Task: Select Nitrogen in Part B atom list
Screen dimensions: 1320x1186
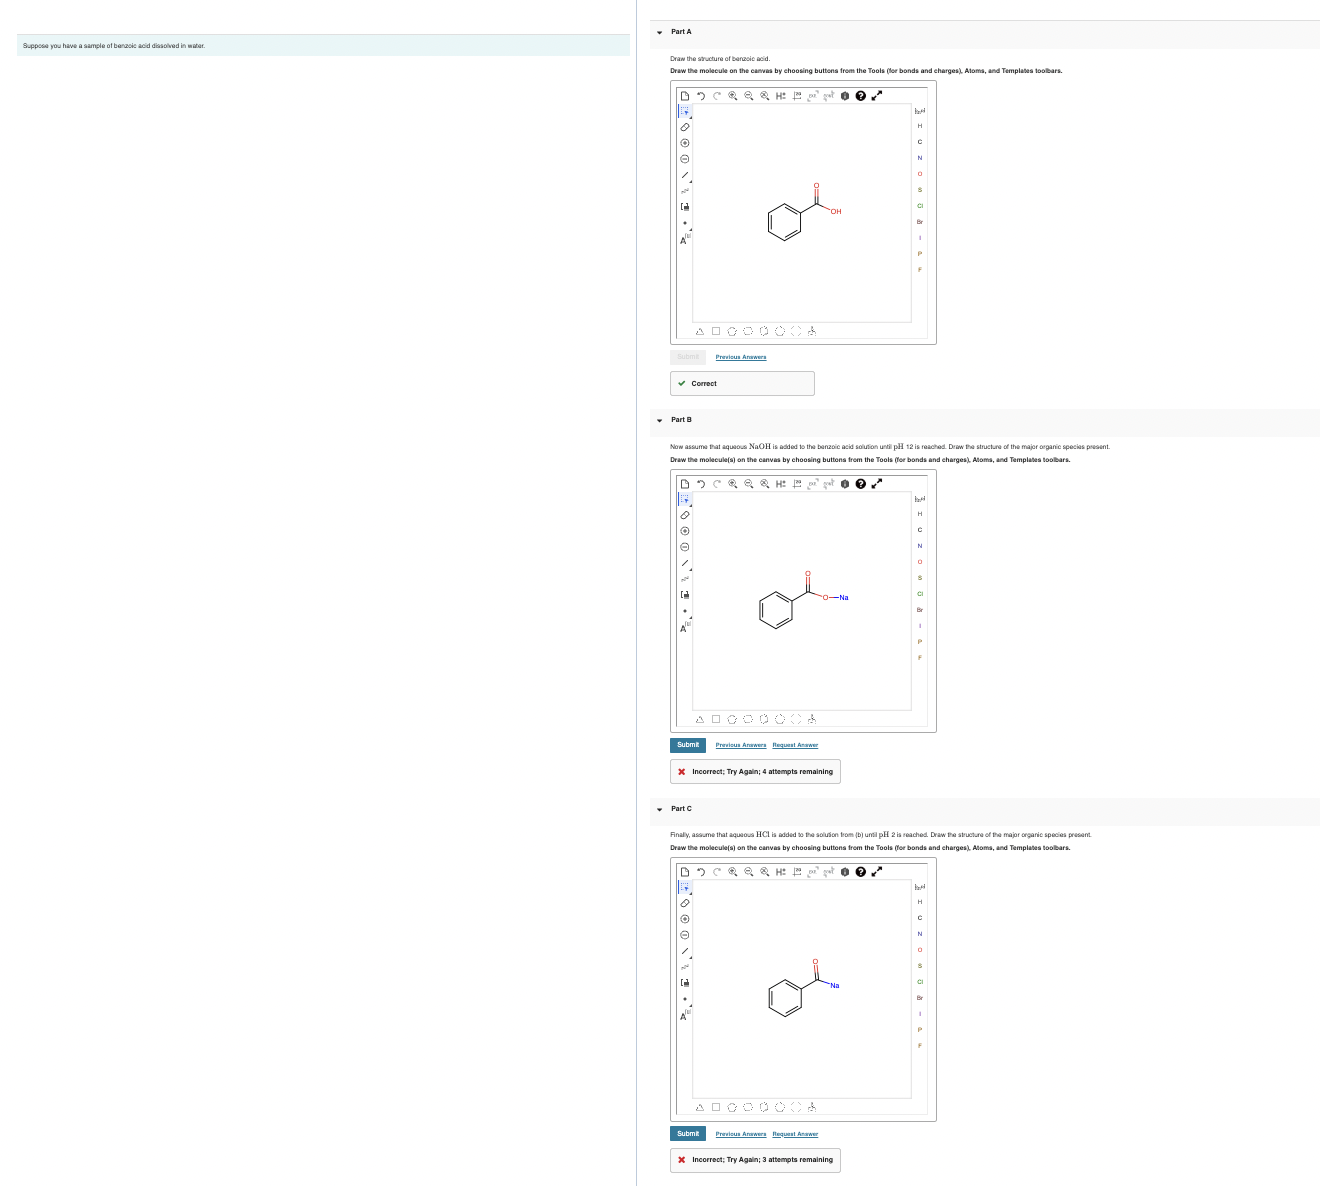Action: (x=919, y=546)
